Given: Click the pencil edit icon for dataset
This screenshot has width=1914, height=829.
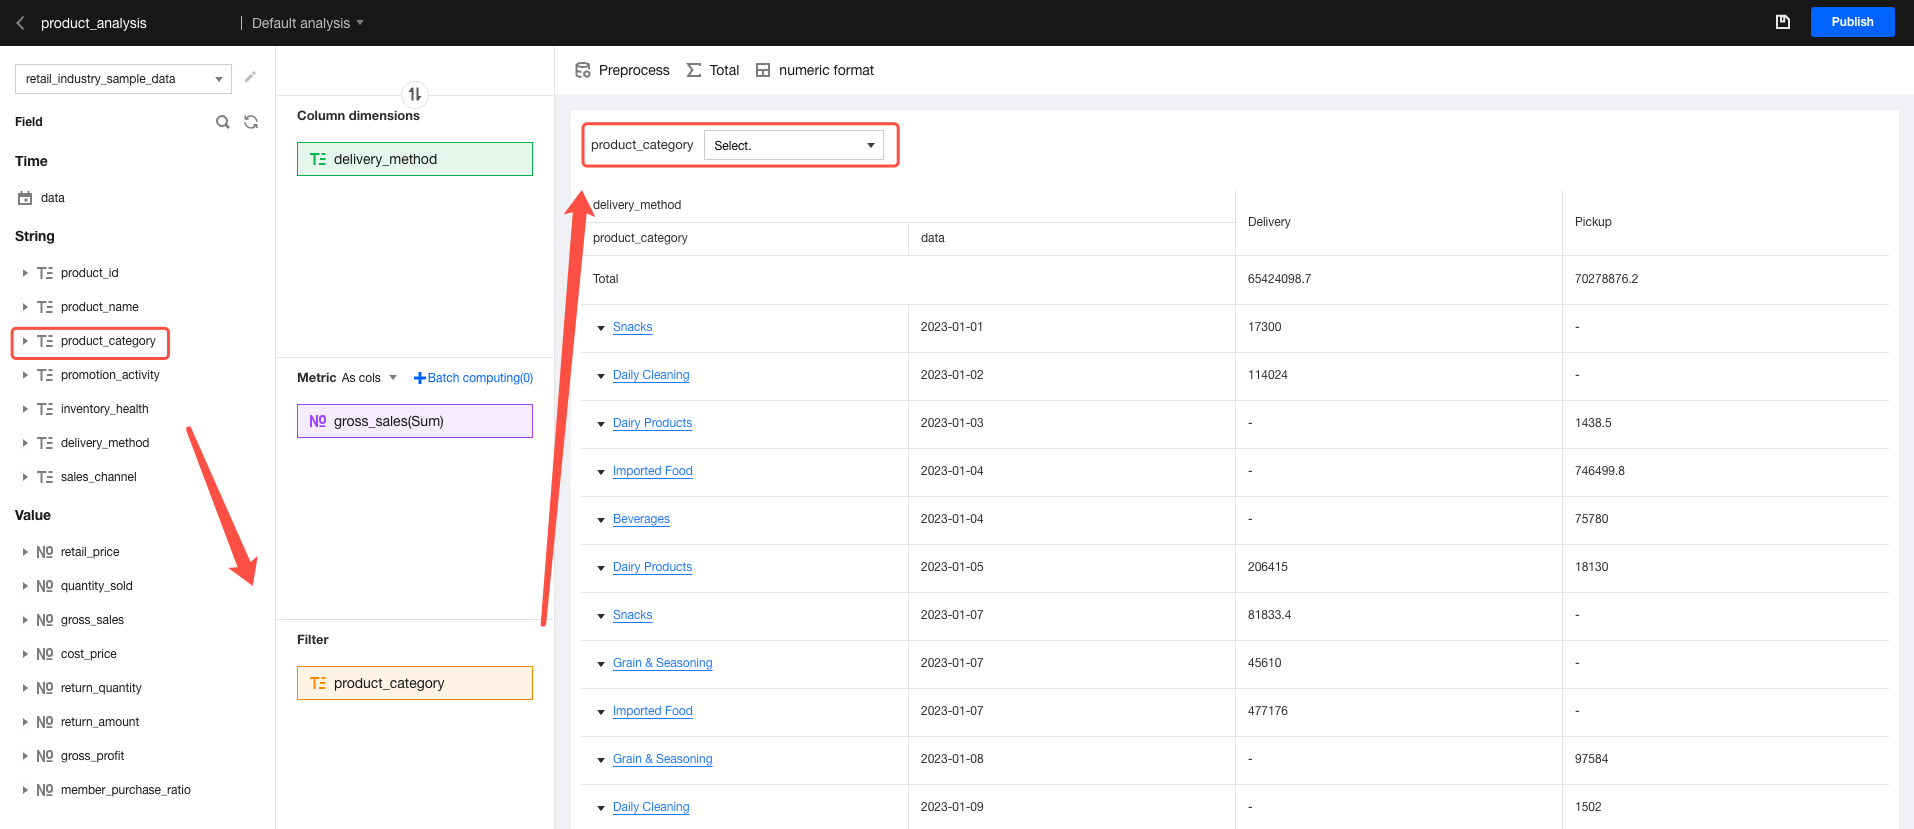Looking at the screenshot, I should pos(250,77).
